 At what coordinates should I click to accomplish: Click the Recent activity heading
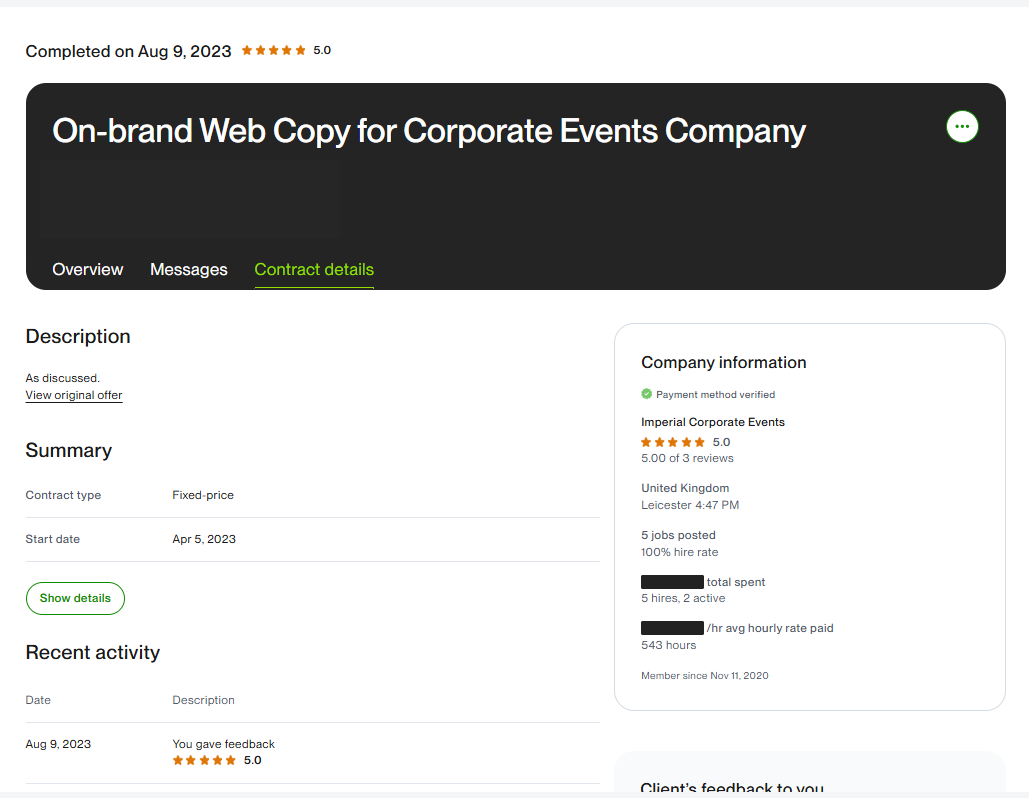click(93, 653)
